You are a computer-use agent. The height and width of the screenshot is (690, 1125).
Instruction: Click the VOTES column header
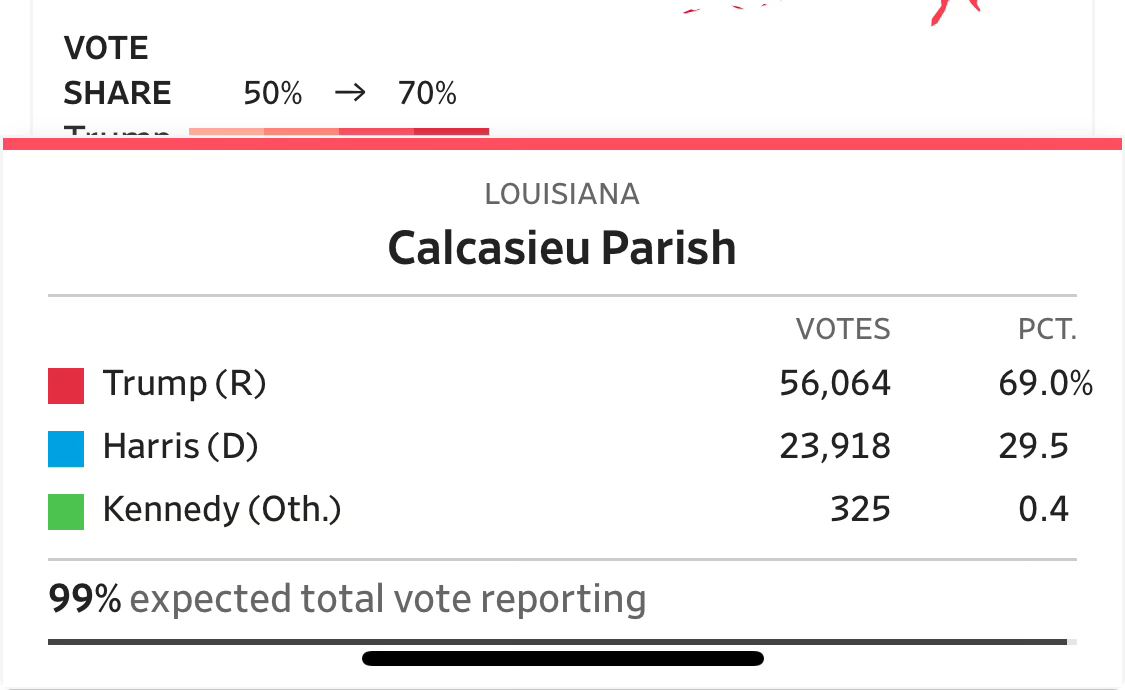point(842,329)
